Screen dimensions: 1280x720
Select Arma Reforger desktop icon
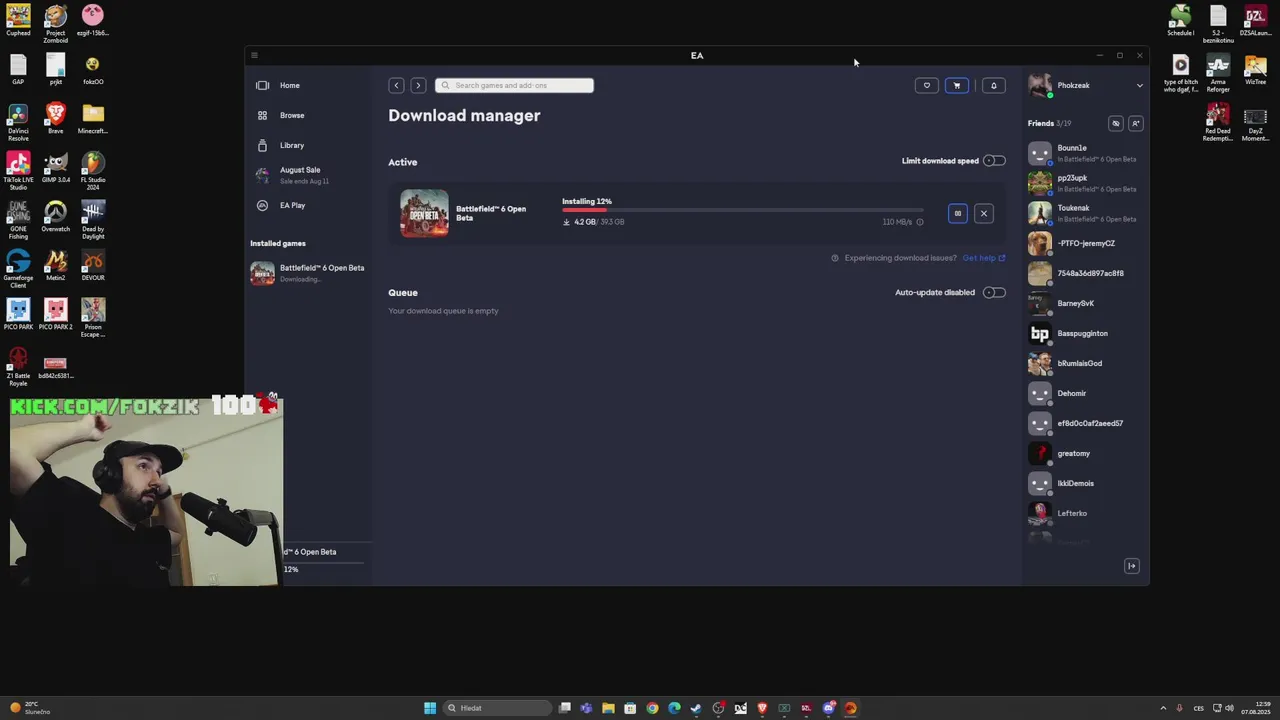[1218, 75]
